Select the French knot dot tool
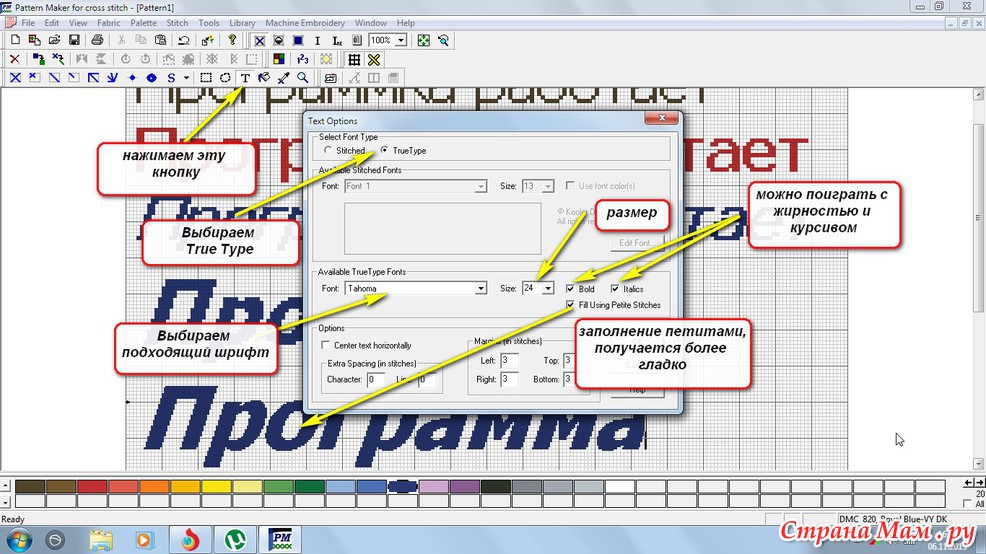This screenshot has width=986, height=554. click(x=132, y=78)
